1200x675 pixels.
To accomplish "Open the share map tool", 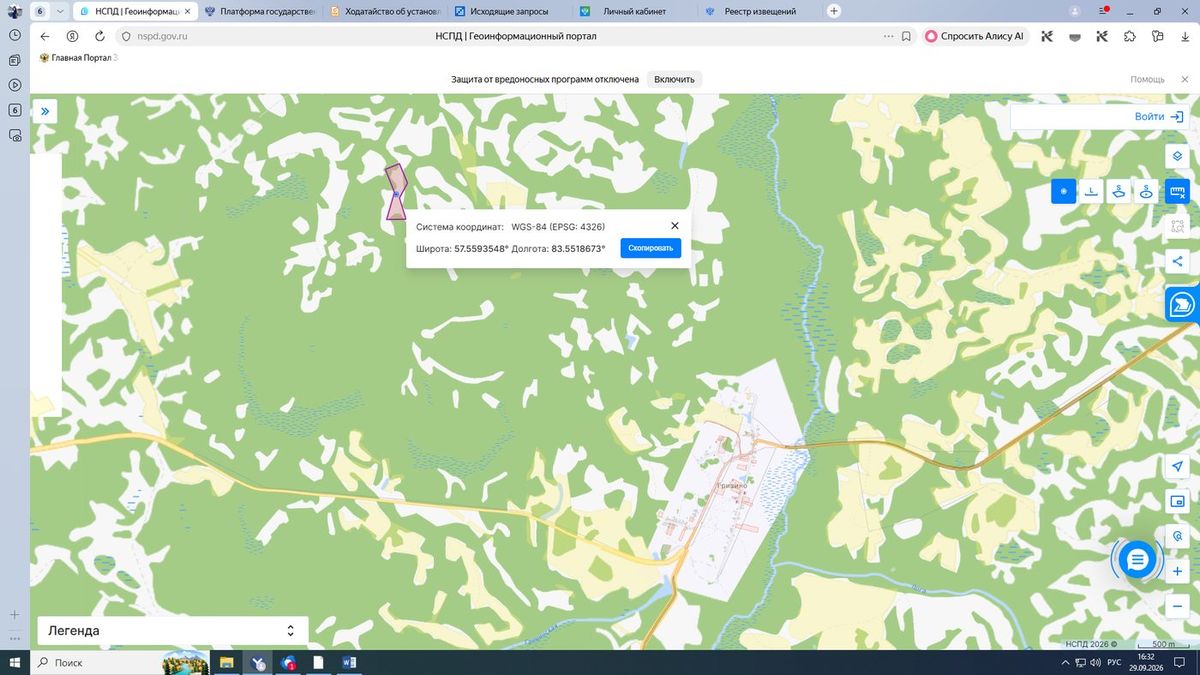I will point(1177,261).
